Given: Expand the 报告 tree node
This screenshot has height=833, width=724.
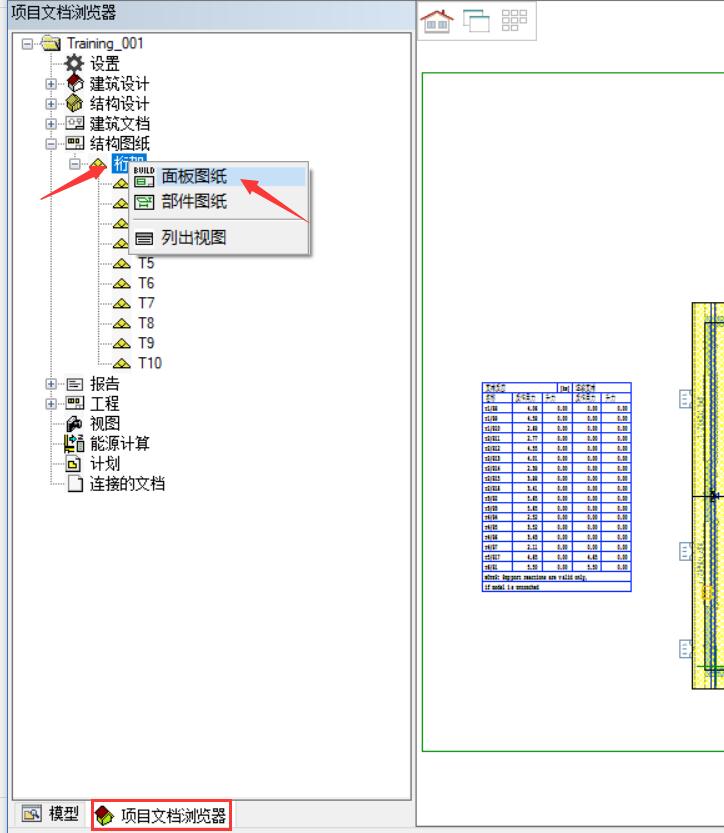Looking at the screenshot, I should pyautogui.click(x=50, y=384).
